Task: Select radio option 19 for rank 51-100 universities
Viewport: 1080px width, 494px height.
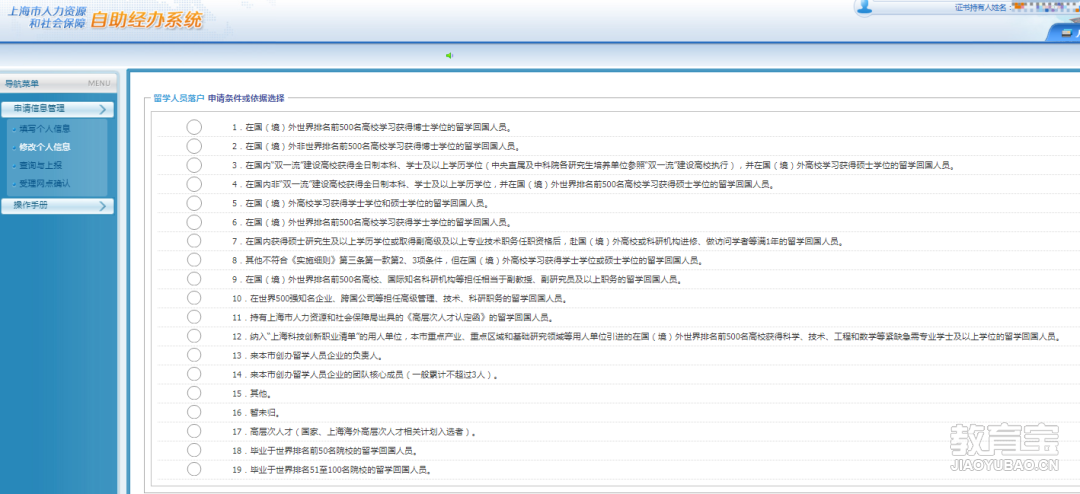Action: pyautogui.click(x=194, y=469)
